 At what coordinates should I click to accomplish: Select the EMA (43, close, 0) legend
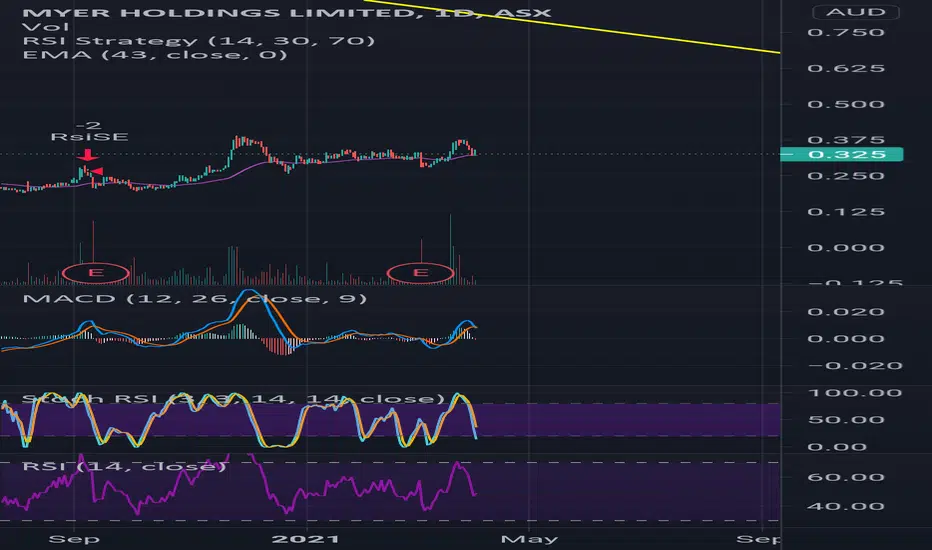click(155, 55)
